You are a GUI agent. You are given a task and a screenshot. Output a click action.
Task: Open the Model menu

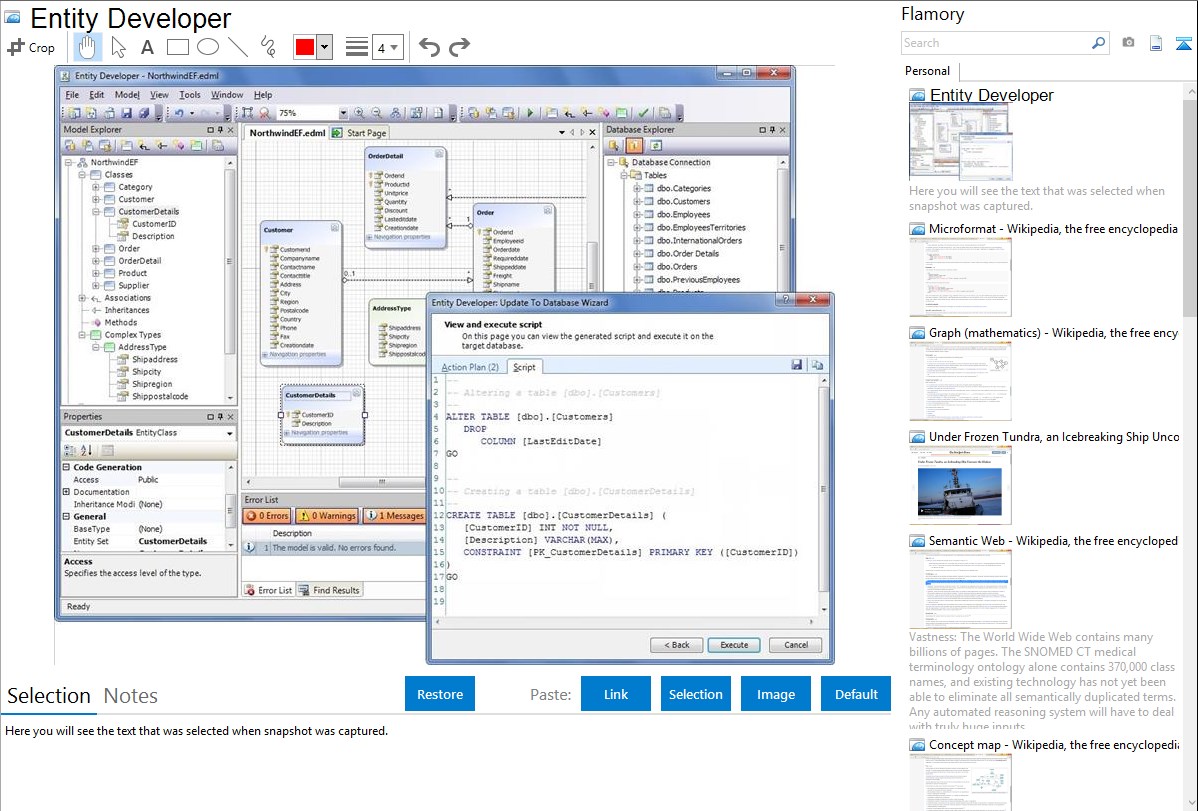[127, 95]
